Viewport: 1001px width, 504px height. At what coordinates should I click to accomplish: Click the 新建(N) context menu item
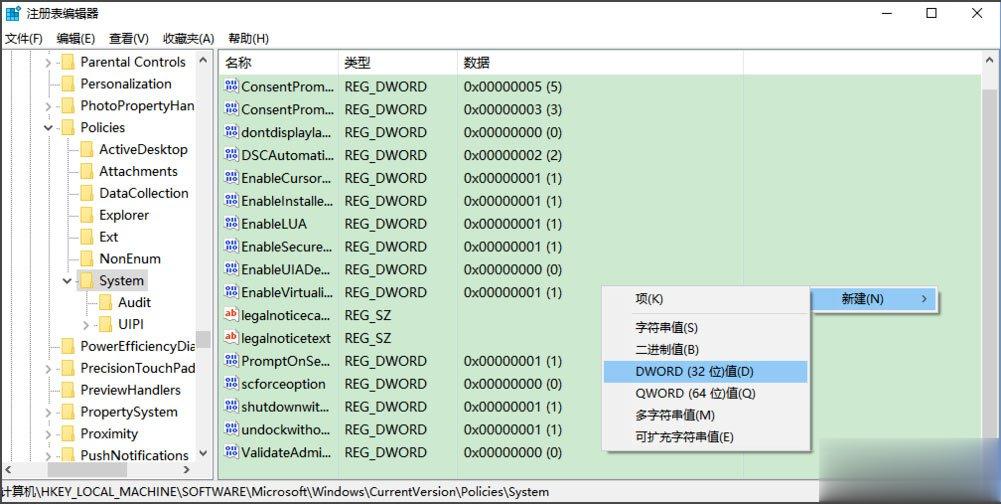(874, 299)
